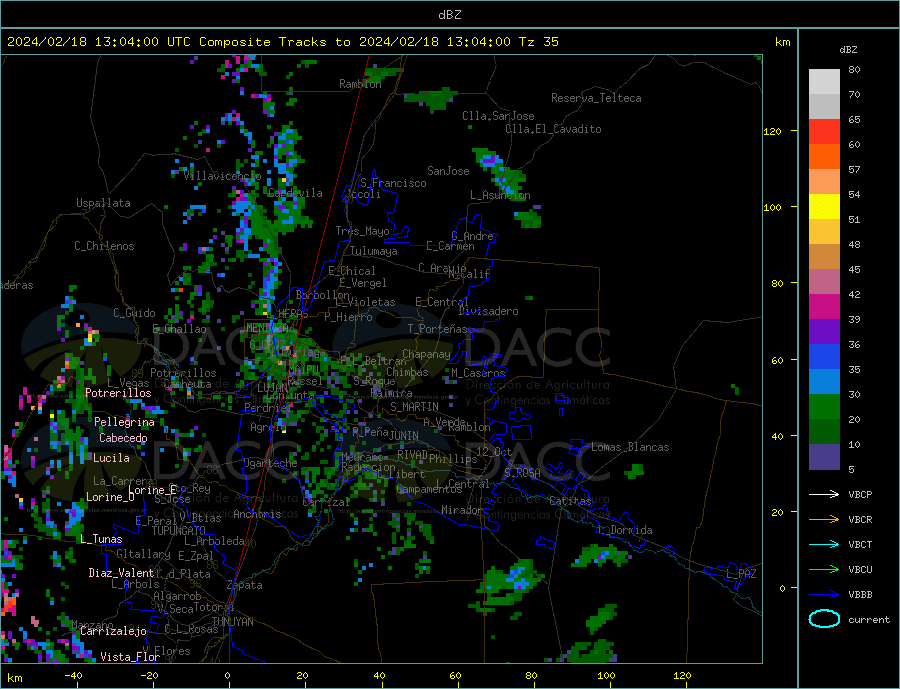Click the Uspallata map label
The image size is (900, 689).
click(103, 203)
